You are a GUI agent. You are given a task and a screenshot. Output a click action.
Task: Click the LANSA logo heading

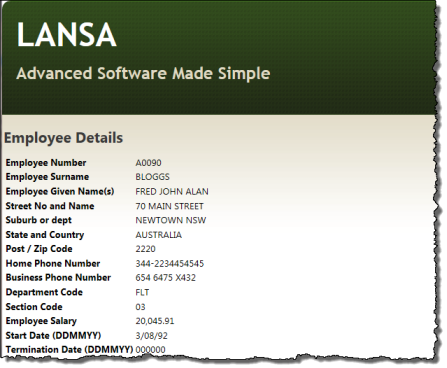tap(67, 35)
